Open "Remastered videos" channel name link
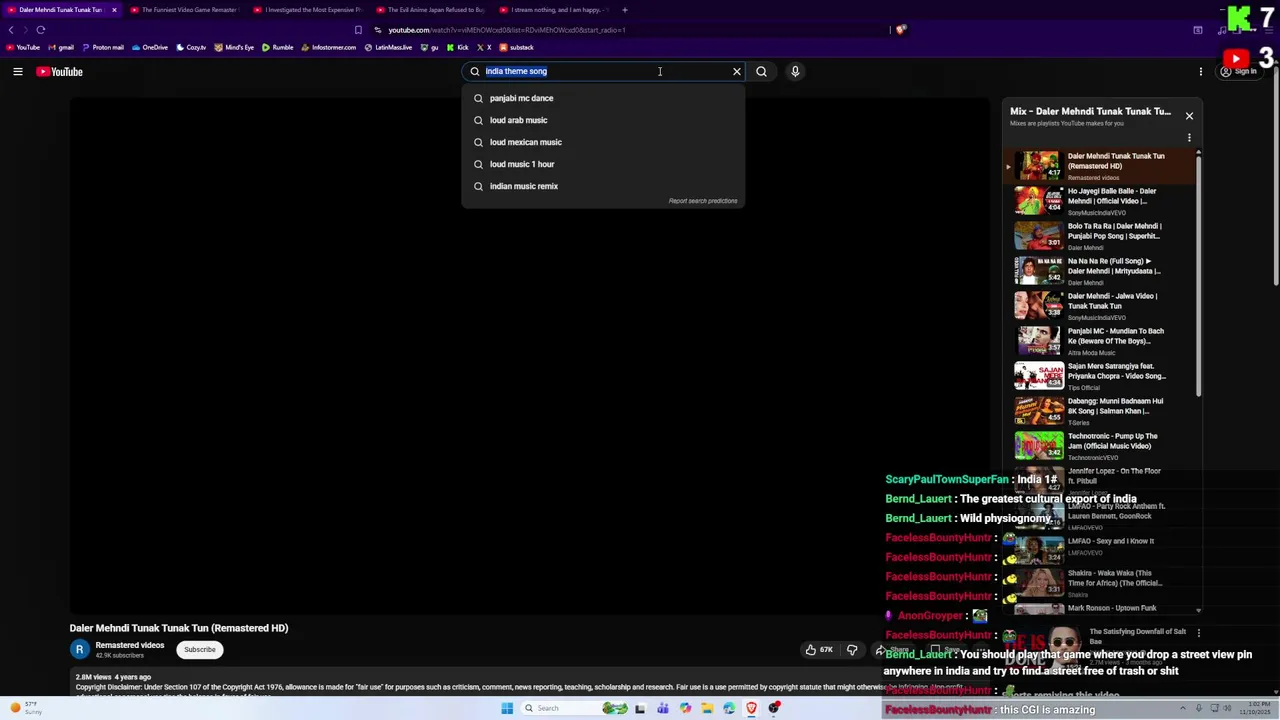This screenshot has height=720, width=1280. pos(130,645)
